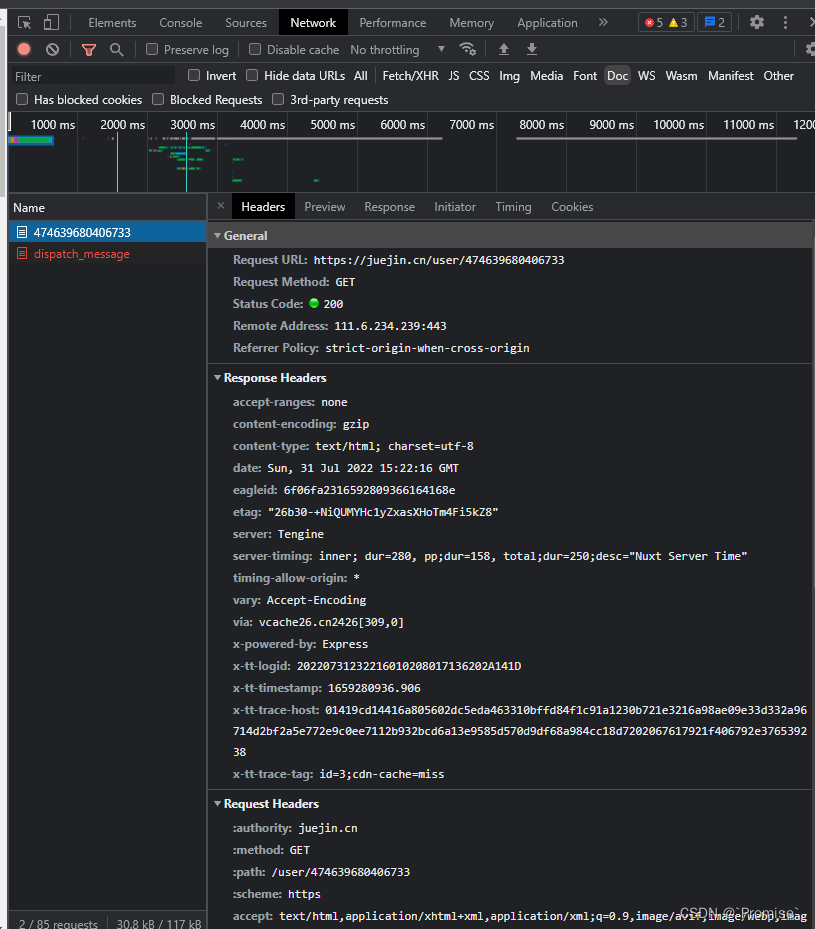Image resolution: width=815 pixels, height=929 pixels.
Task: Toggle the device toolbar icon
Action: coord(52,23)
